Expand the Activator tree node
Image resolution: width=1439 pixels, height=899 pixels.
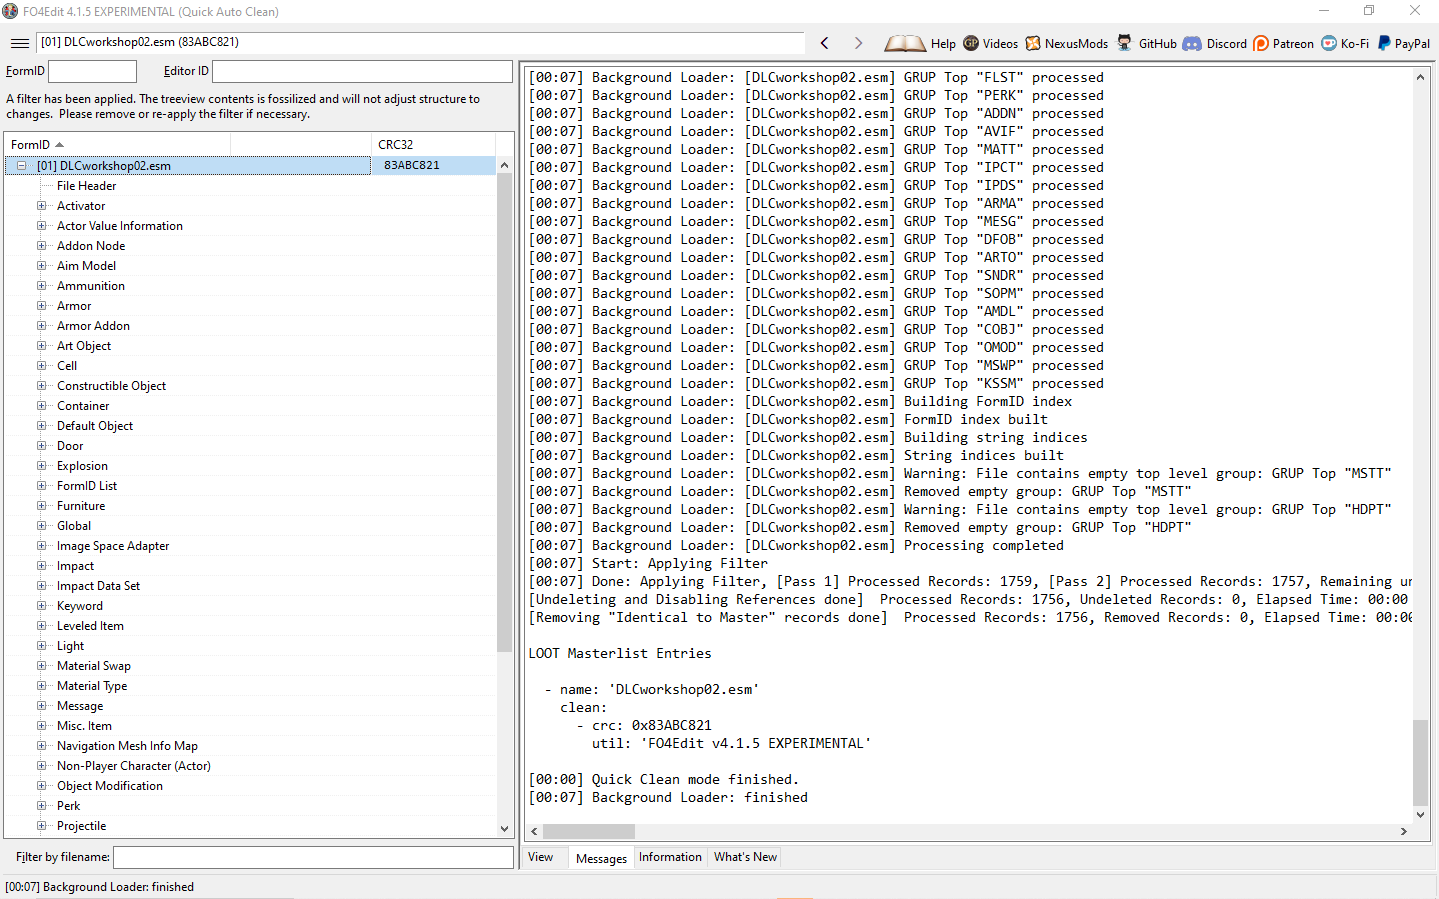click(x=42, y=206)
